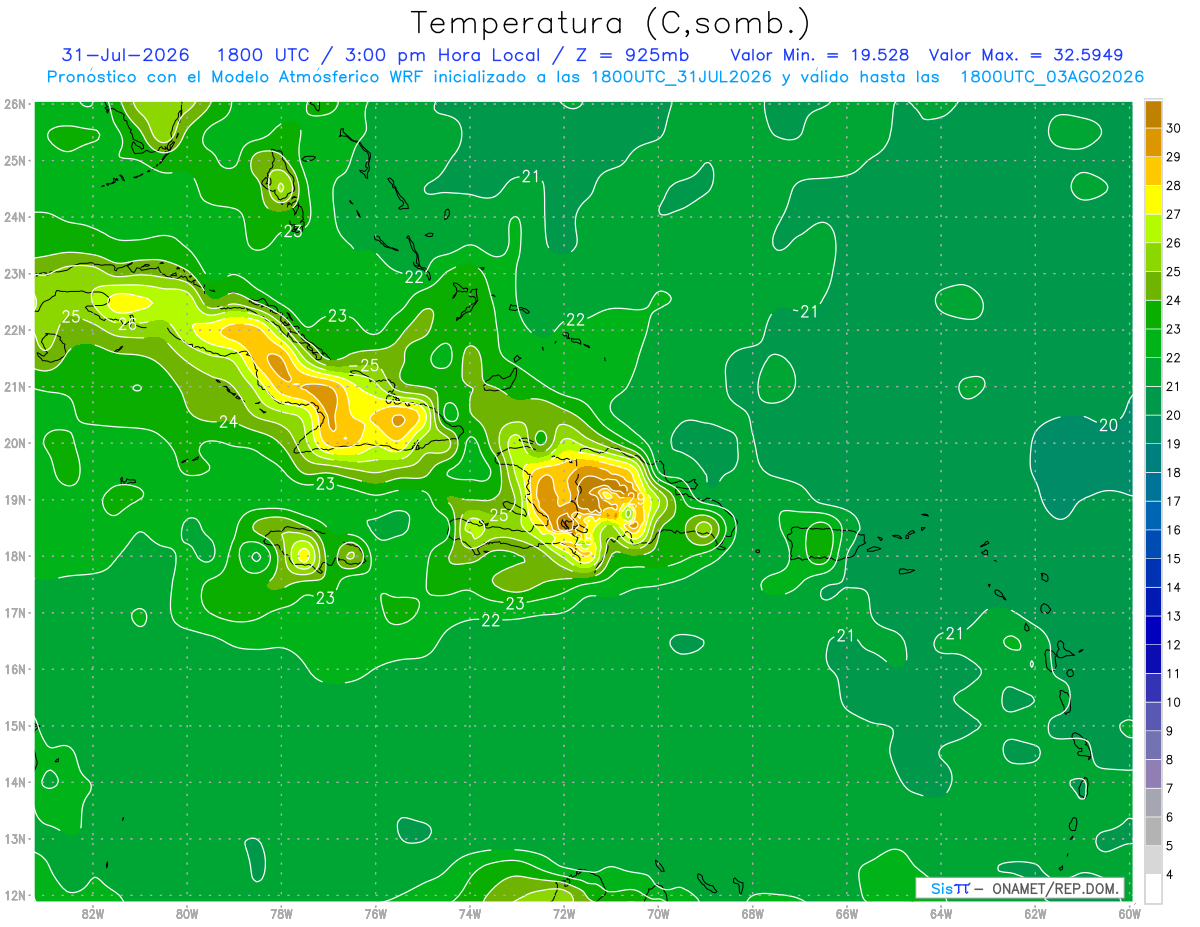Click 'Valor Min. = 19.528' text
Screen dimensions: 1200x927
[820, 55]
